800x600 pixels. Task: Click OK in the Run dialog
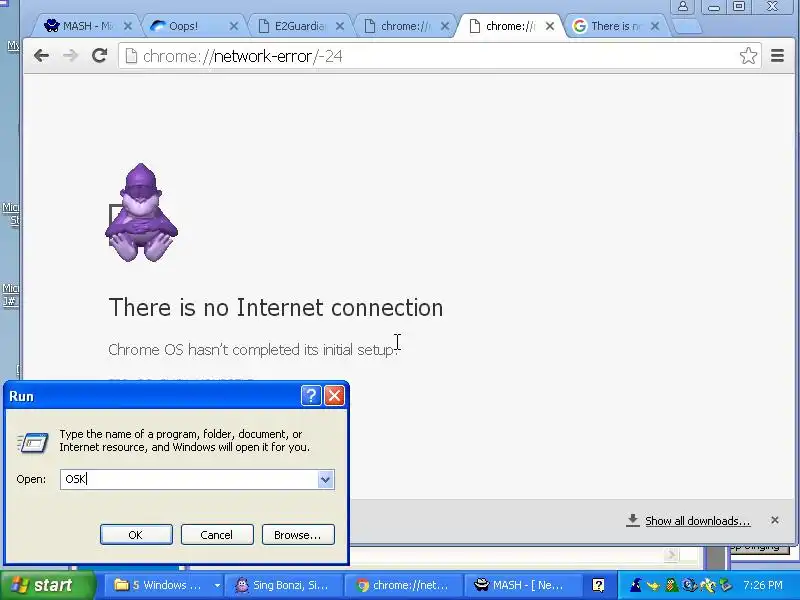(x=136, y=535)
